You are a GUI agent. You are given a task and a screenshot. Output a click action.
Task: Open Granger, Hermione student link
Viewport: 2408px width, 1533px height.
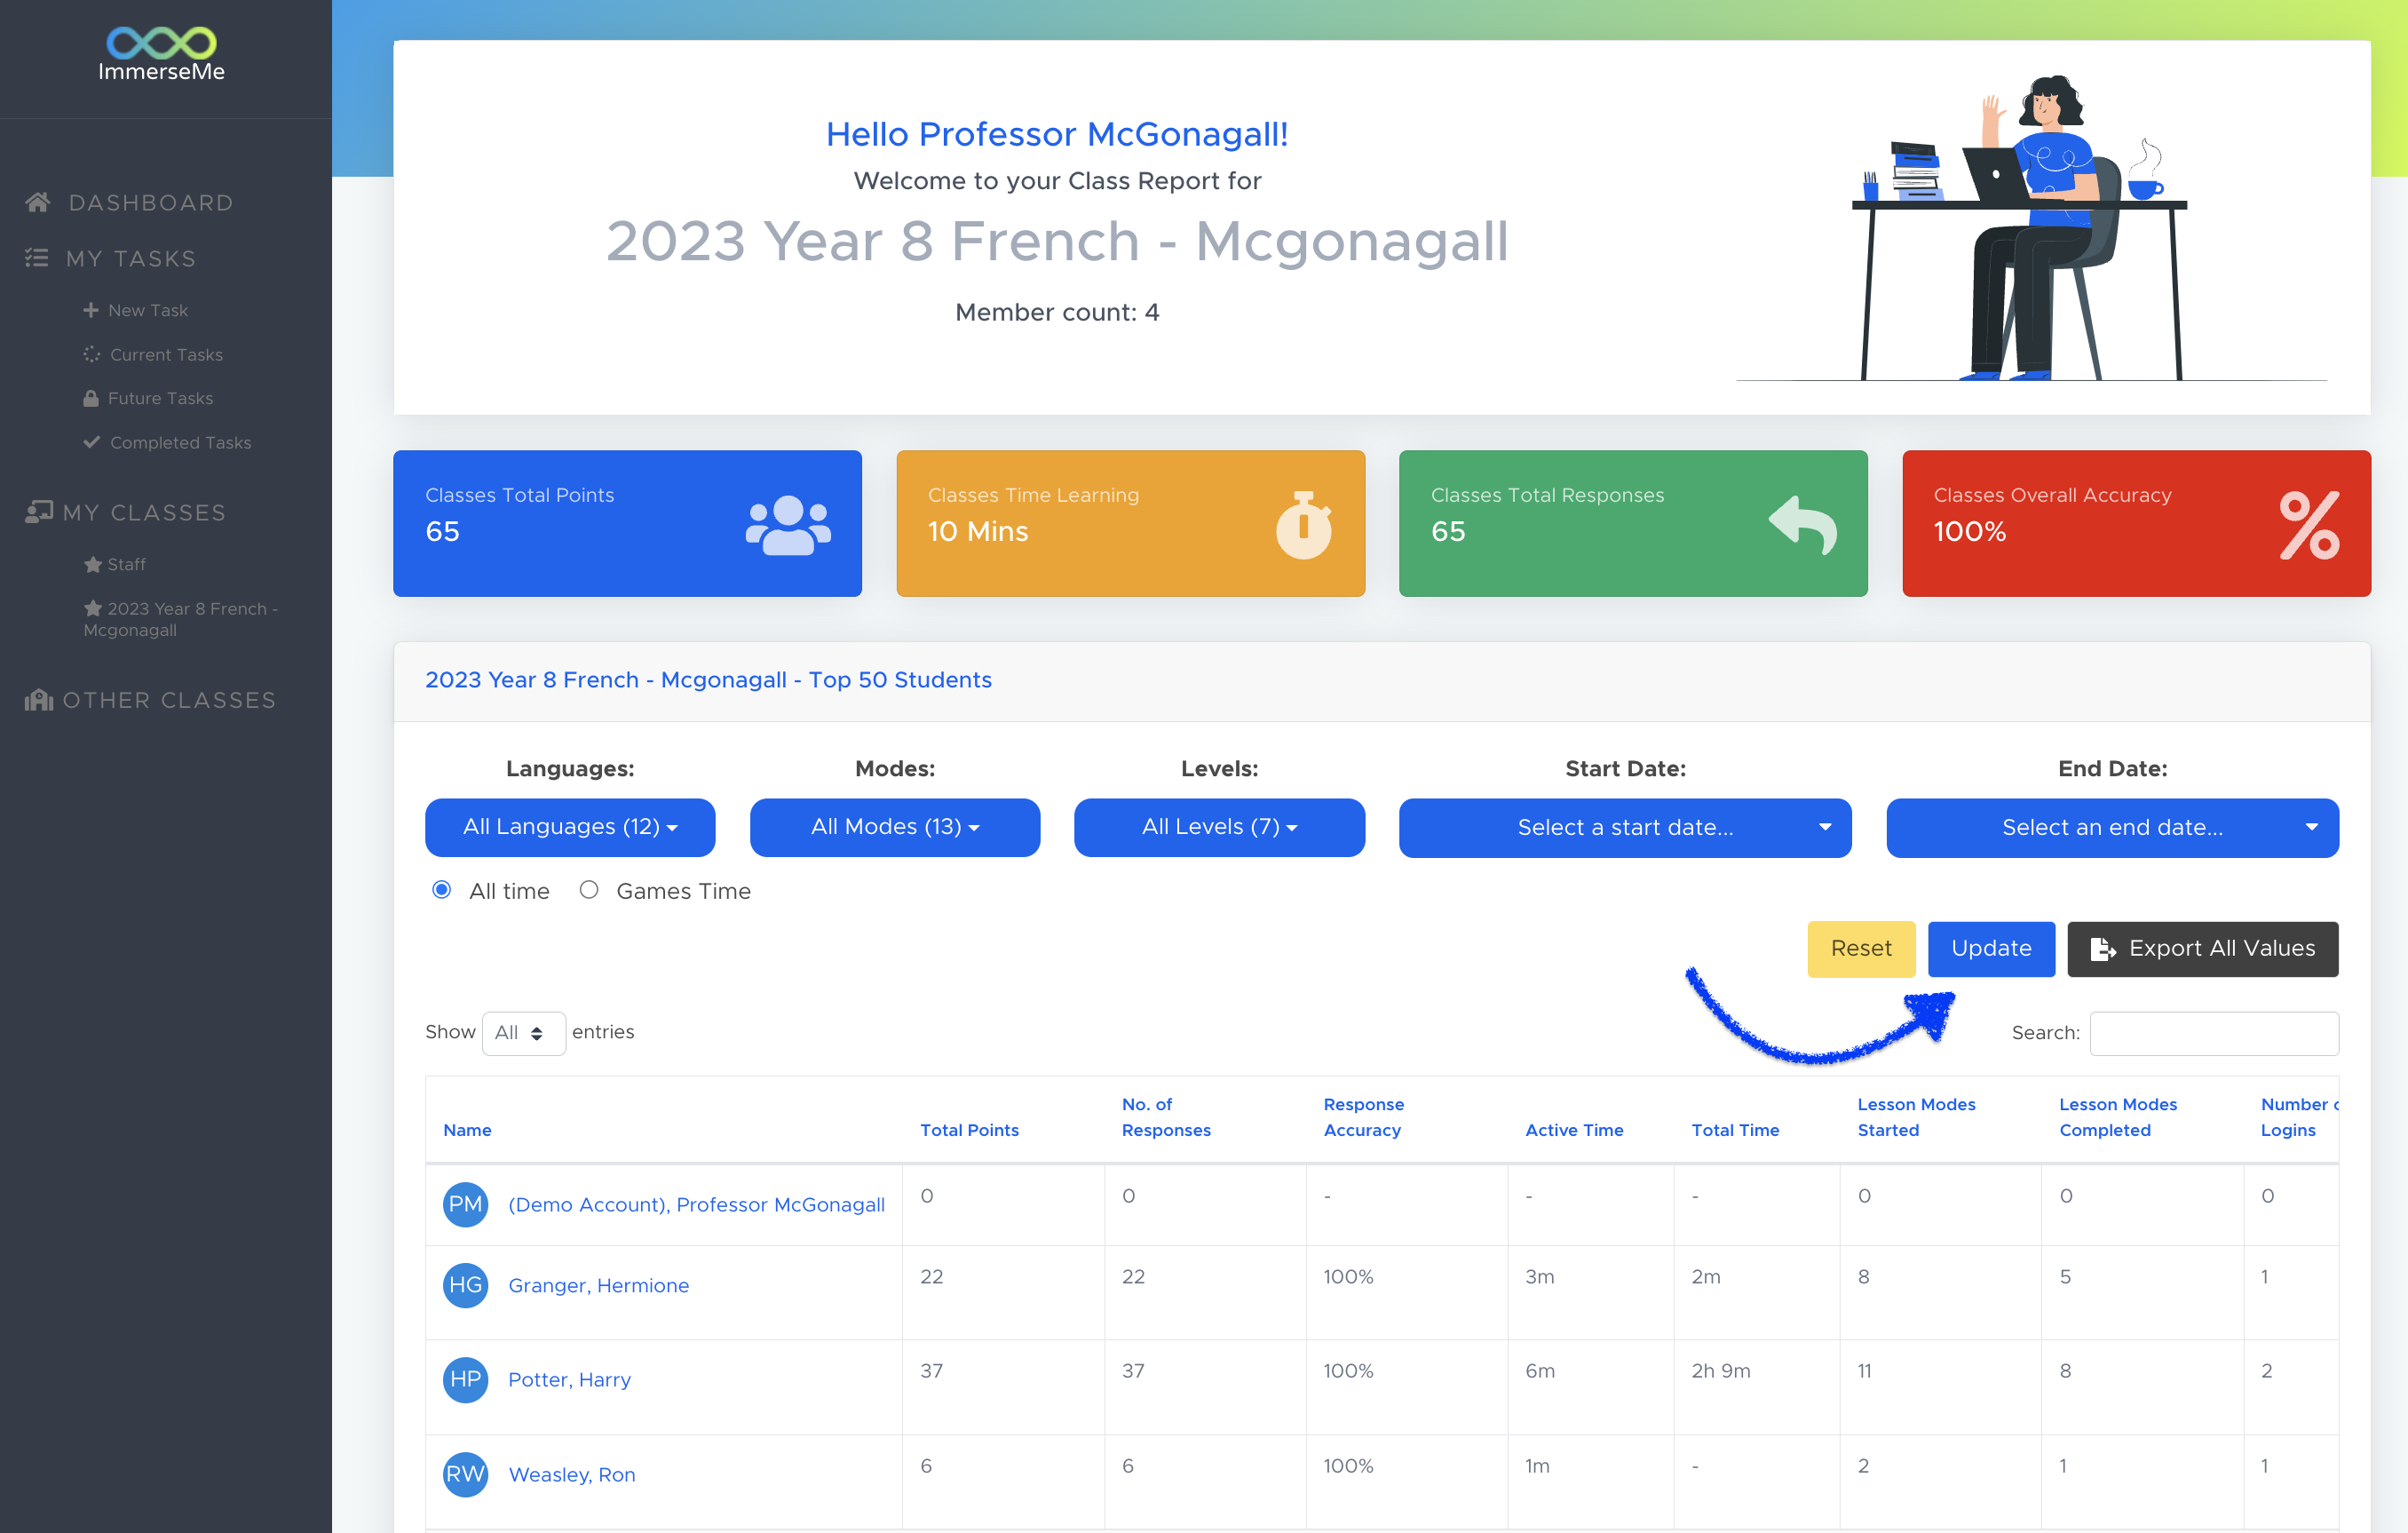point(598,1285)
